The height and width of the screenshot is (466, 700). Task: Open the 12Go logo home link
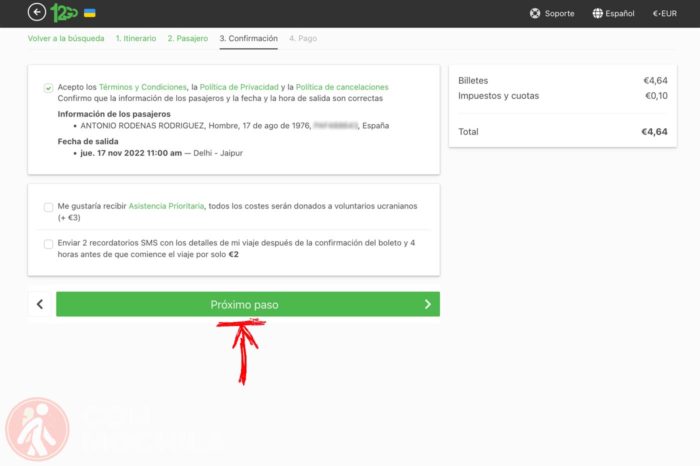pyautogui.click(x=64, y=13)
